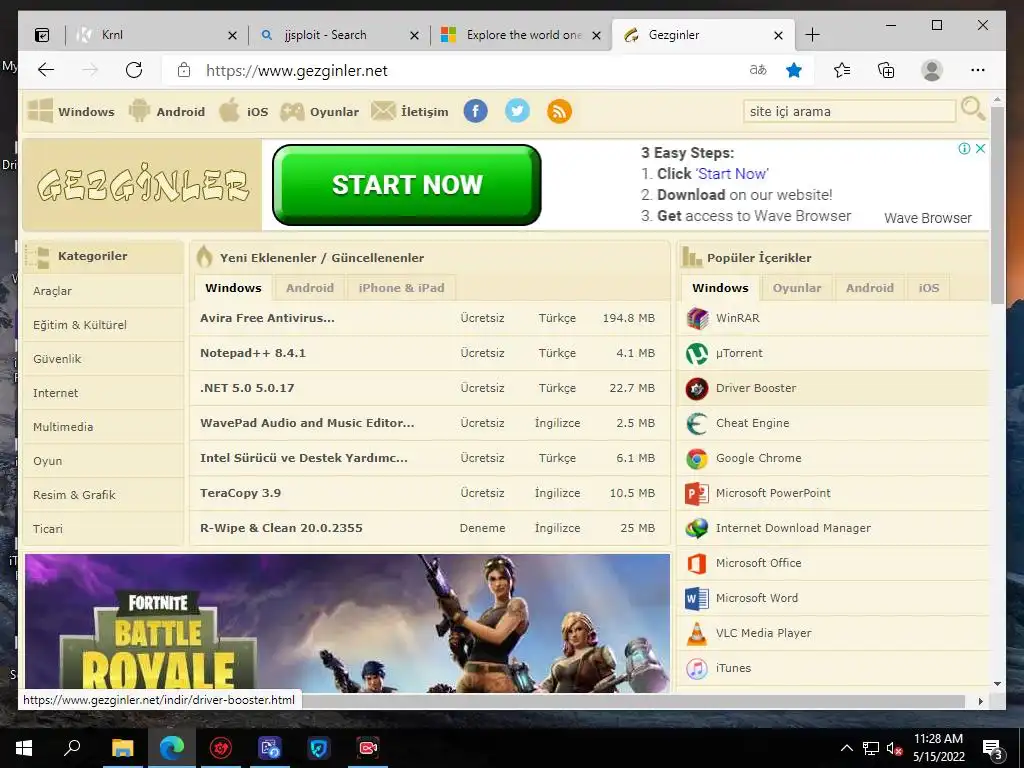Open the Multimedia category
The image size is (1024, 768).
click(x=103, y=427)
